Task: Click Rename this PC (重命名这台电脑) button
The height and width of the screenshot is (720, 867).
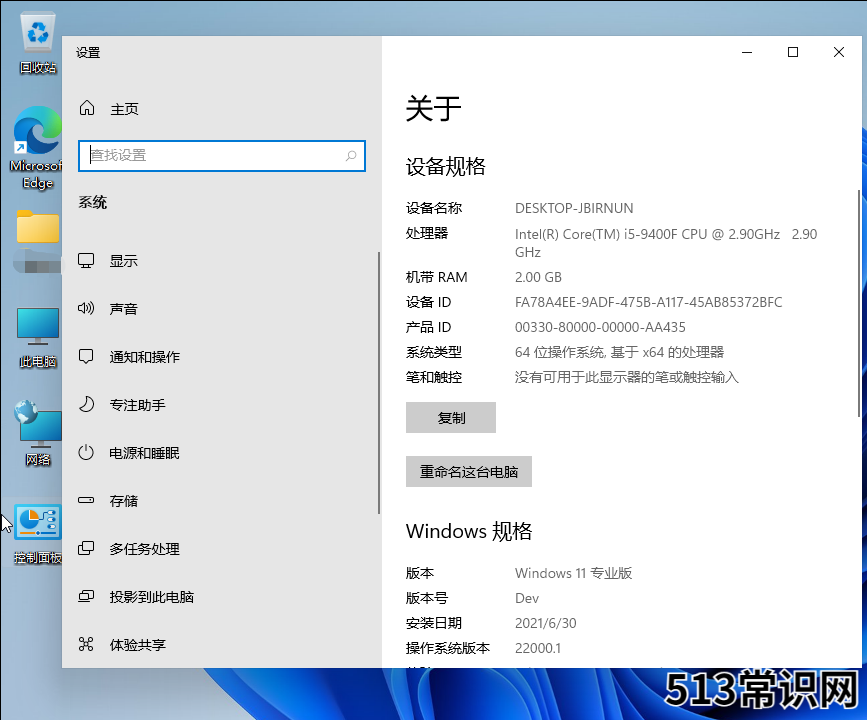Action: coord(468,472)
